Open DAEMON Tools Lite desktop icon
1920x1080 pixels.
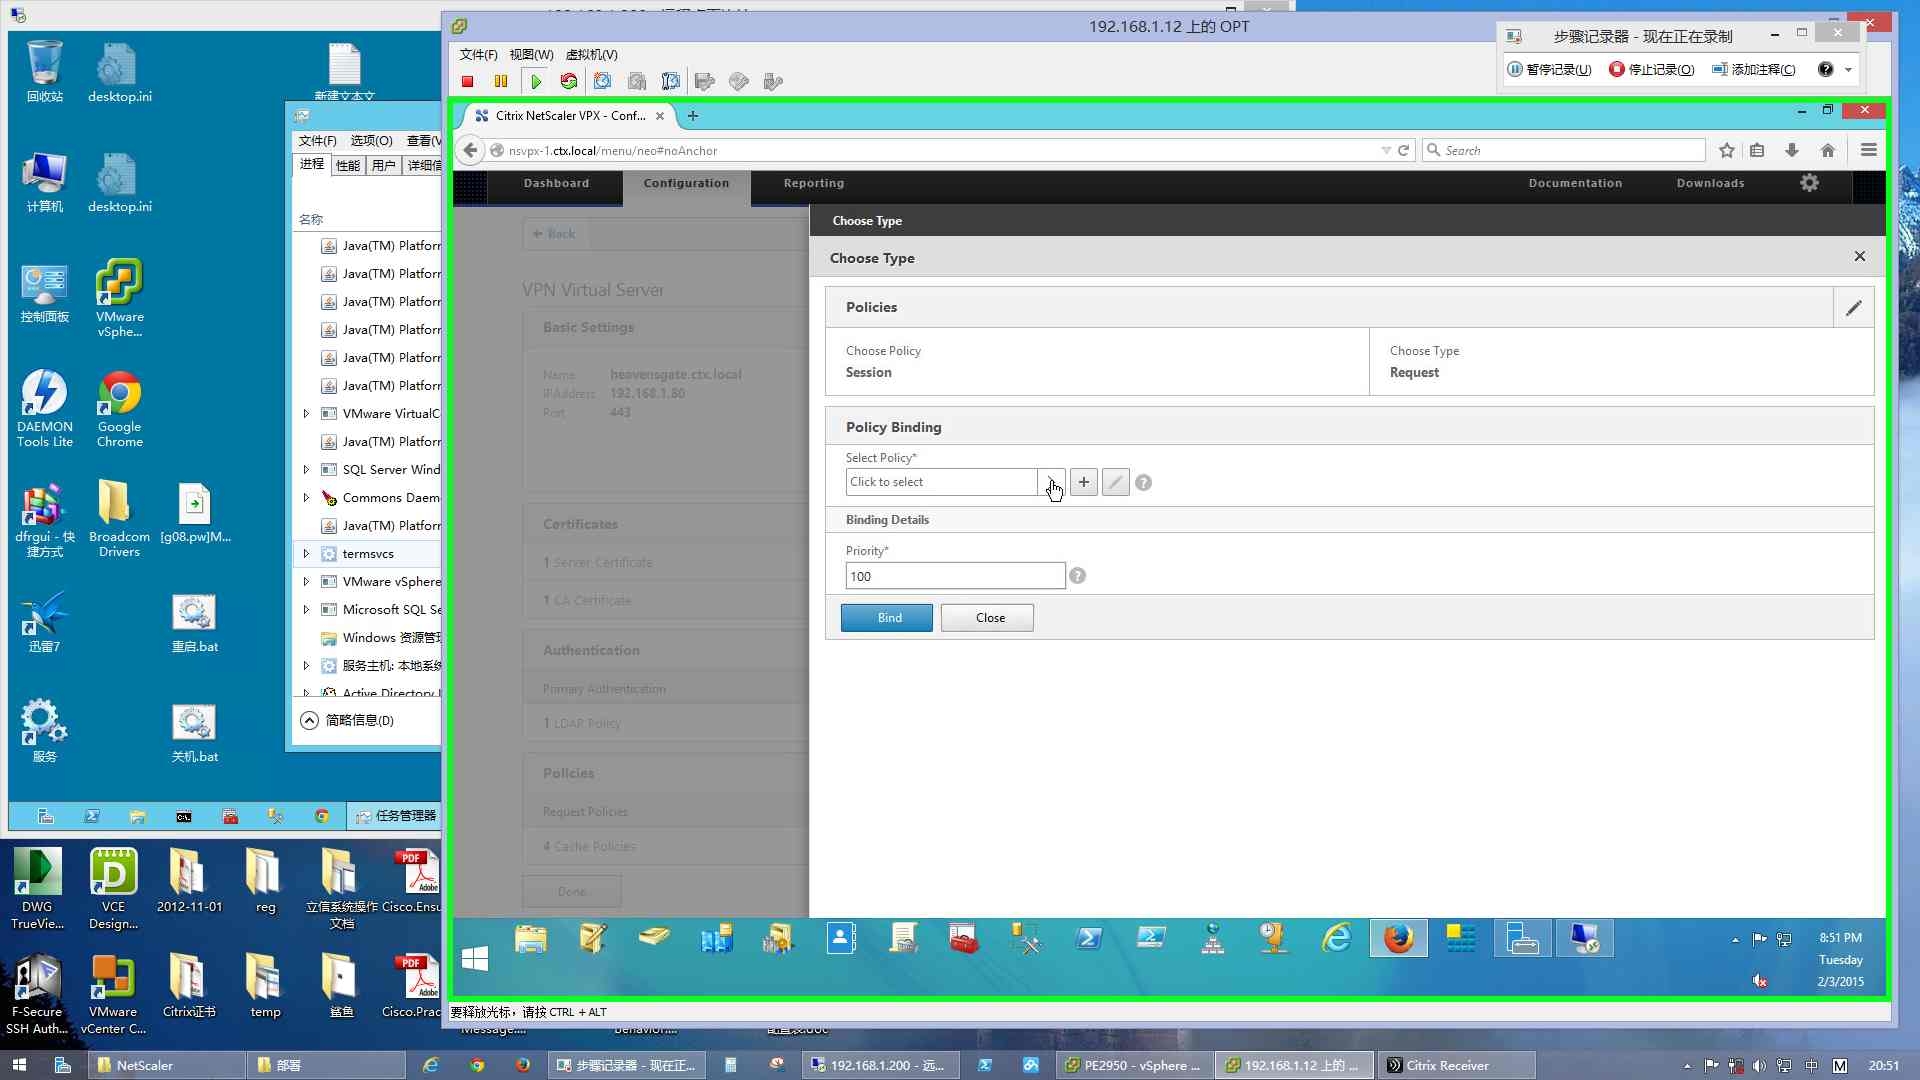pyautogui.click(x=44, y=408)
